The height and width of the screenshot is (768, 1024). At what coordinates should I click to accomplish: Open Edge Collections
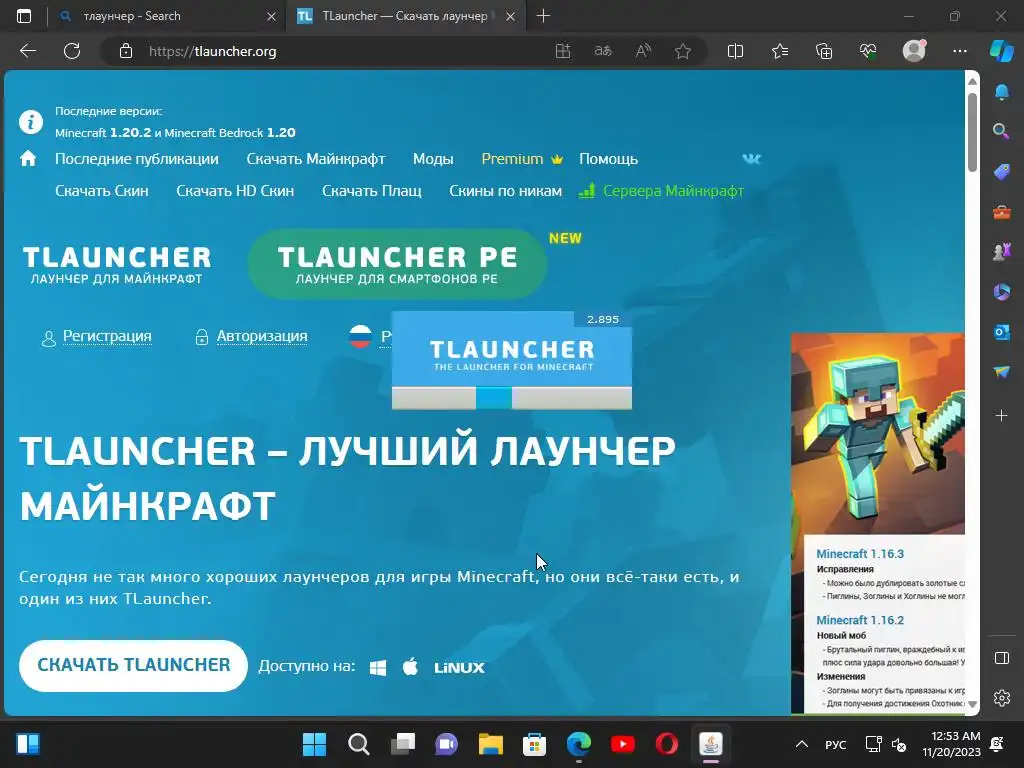pyautogui.click(x=824, y=51)
